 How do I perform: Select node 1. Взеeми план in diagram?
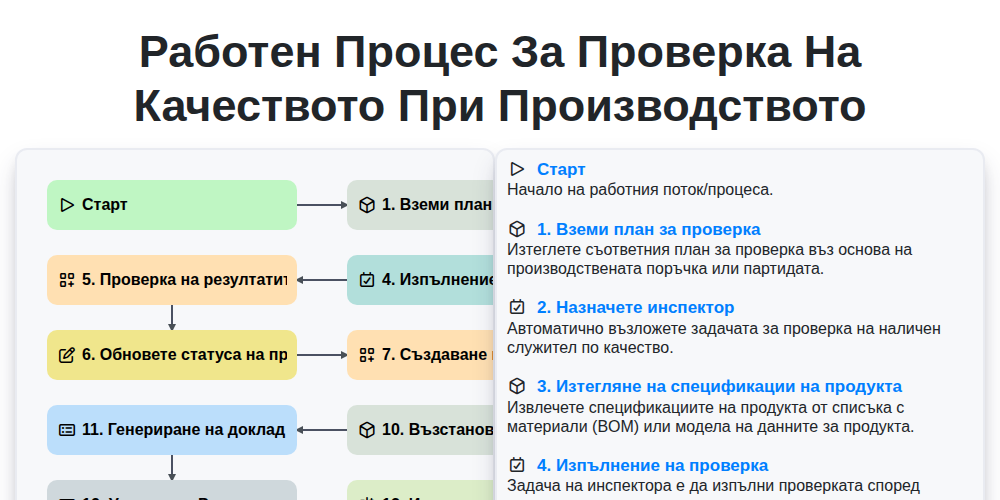420,205
